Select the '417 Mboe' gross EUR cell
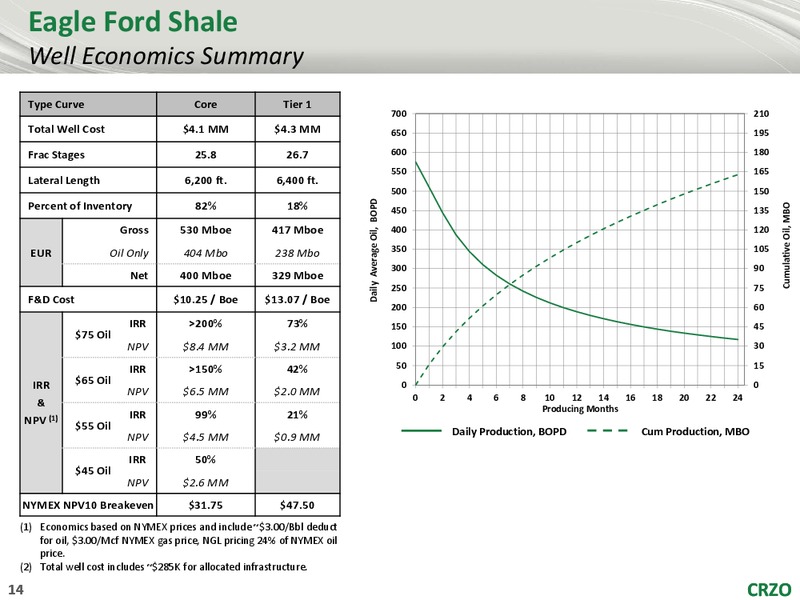 [297, 230]
